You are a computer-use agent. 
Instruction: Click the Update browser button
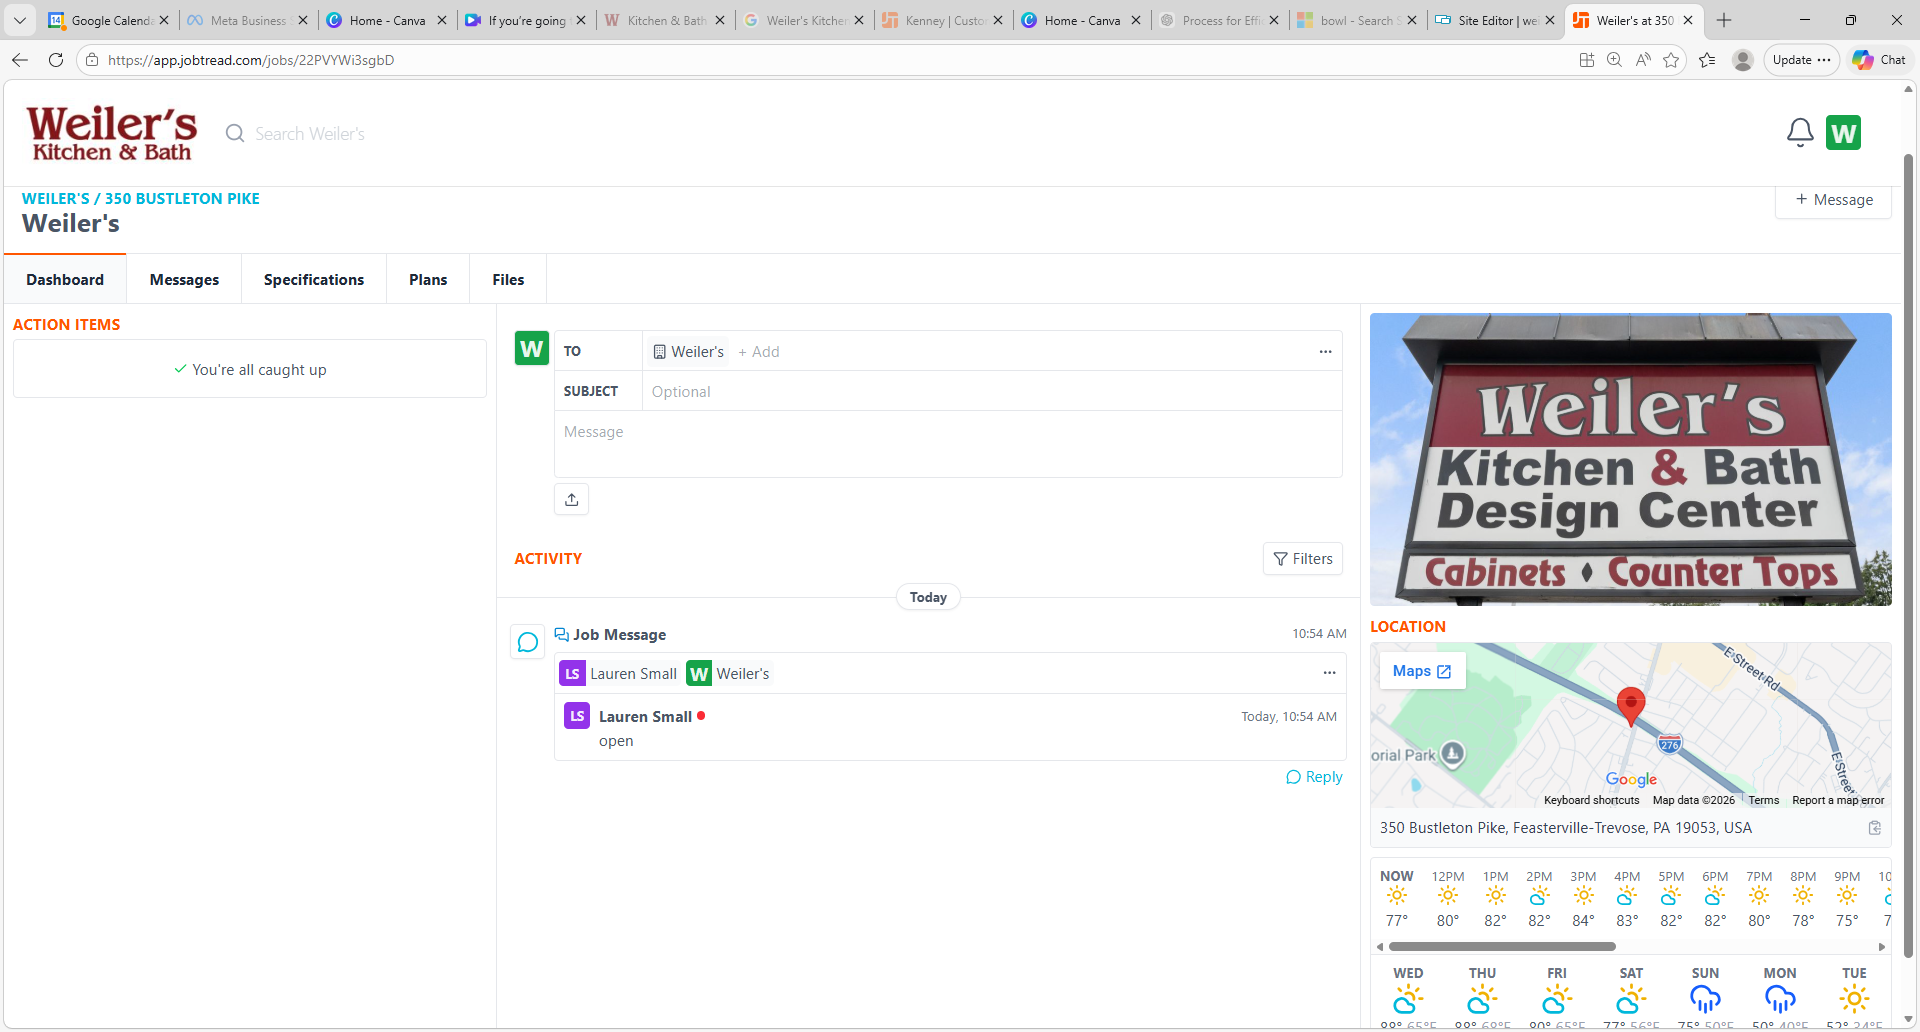1801,60
